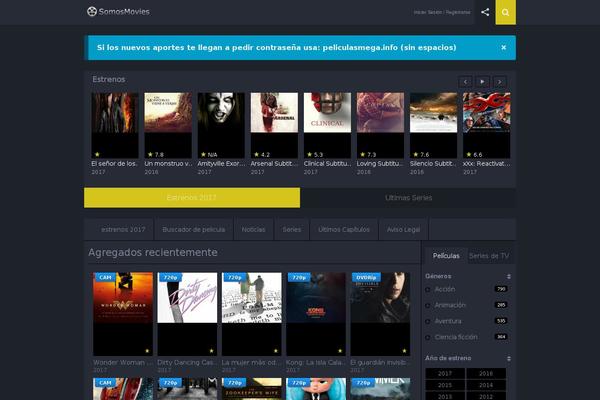Open xXx: Reactivated poster
The image size is (600, 400).
486,125
